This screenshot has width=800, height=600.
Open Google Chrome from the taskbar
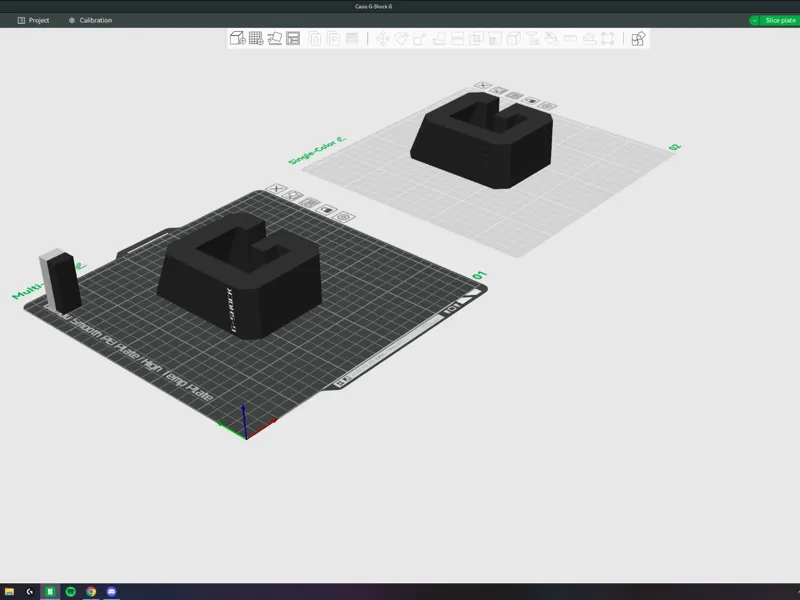(91, 592)
